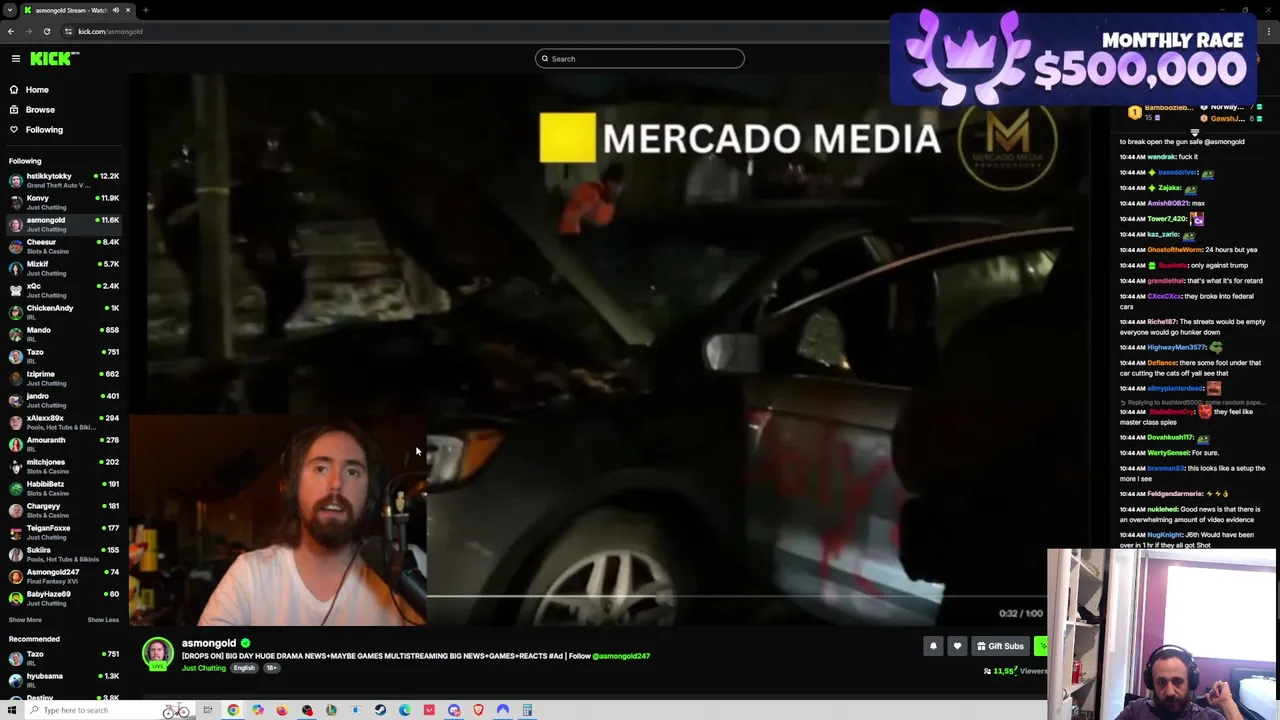Screen dimensions: 1280x720
Task: Seek the embedded video progress bar
Action: pyautogui.click(x=735, y=598)
